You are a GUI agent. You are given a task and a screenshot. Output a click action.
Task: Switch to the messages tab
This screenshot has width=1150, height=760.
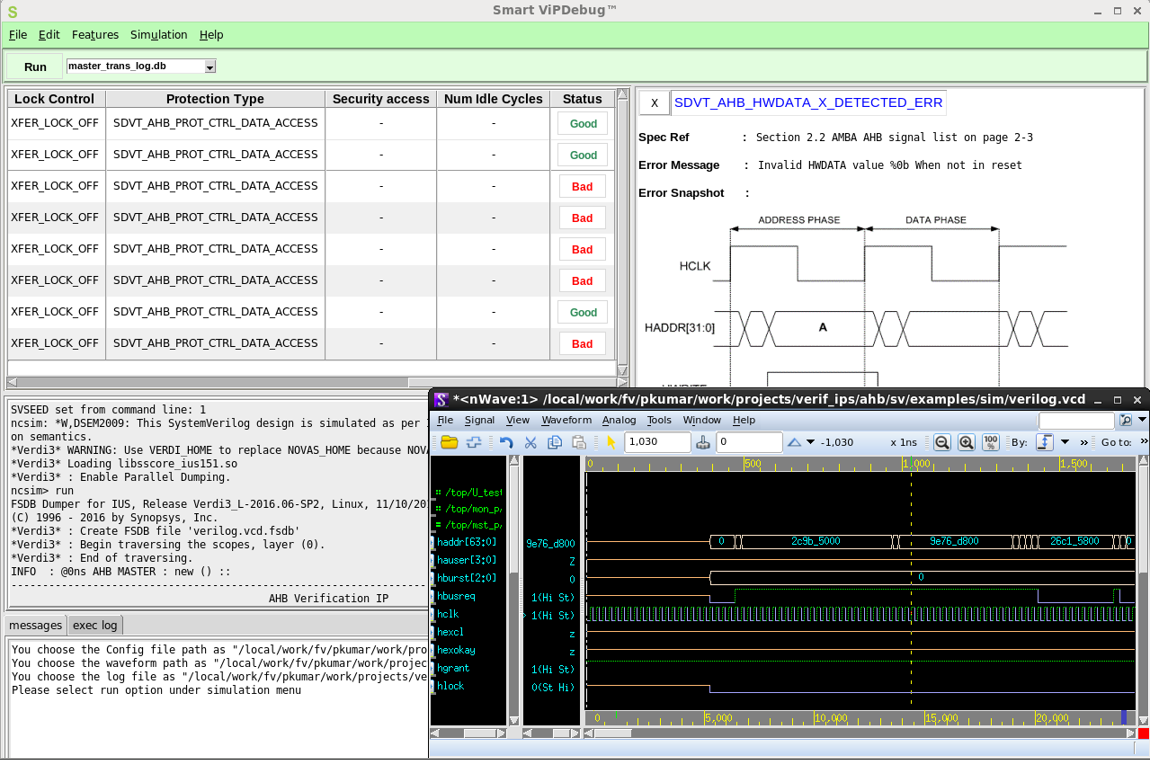coord(36,625)
